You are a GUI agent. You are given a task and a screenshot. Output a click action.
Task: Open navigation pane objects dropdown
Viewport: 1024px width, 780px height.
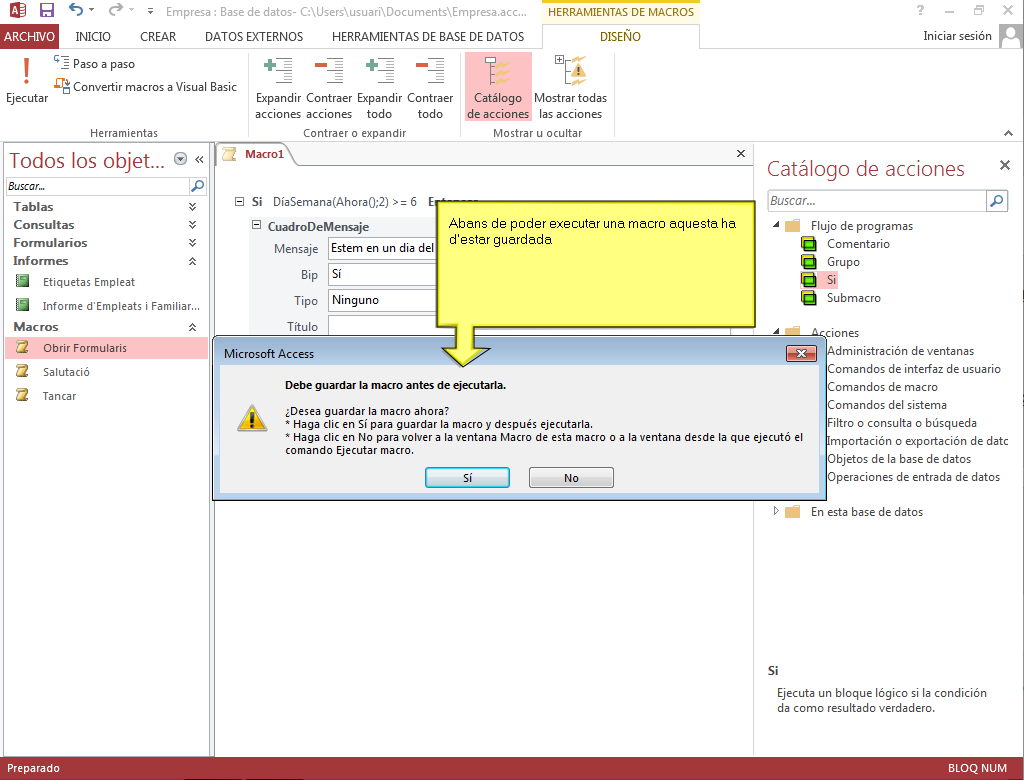[181, 159]
